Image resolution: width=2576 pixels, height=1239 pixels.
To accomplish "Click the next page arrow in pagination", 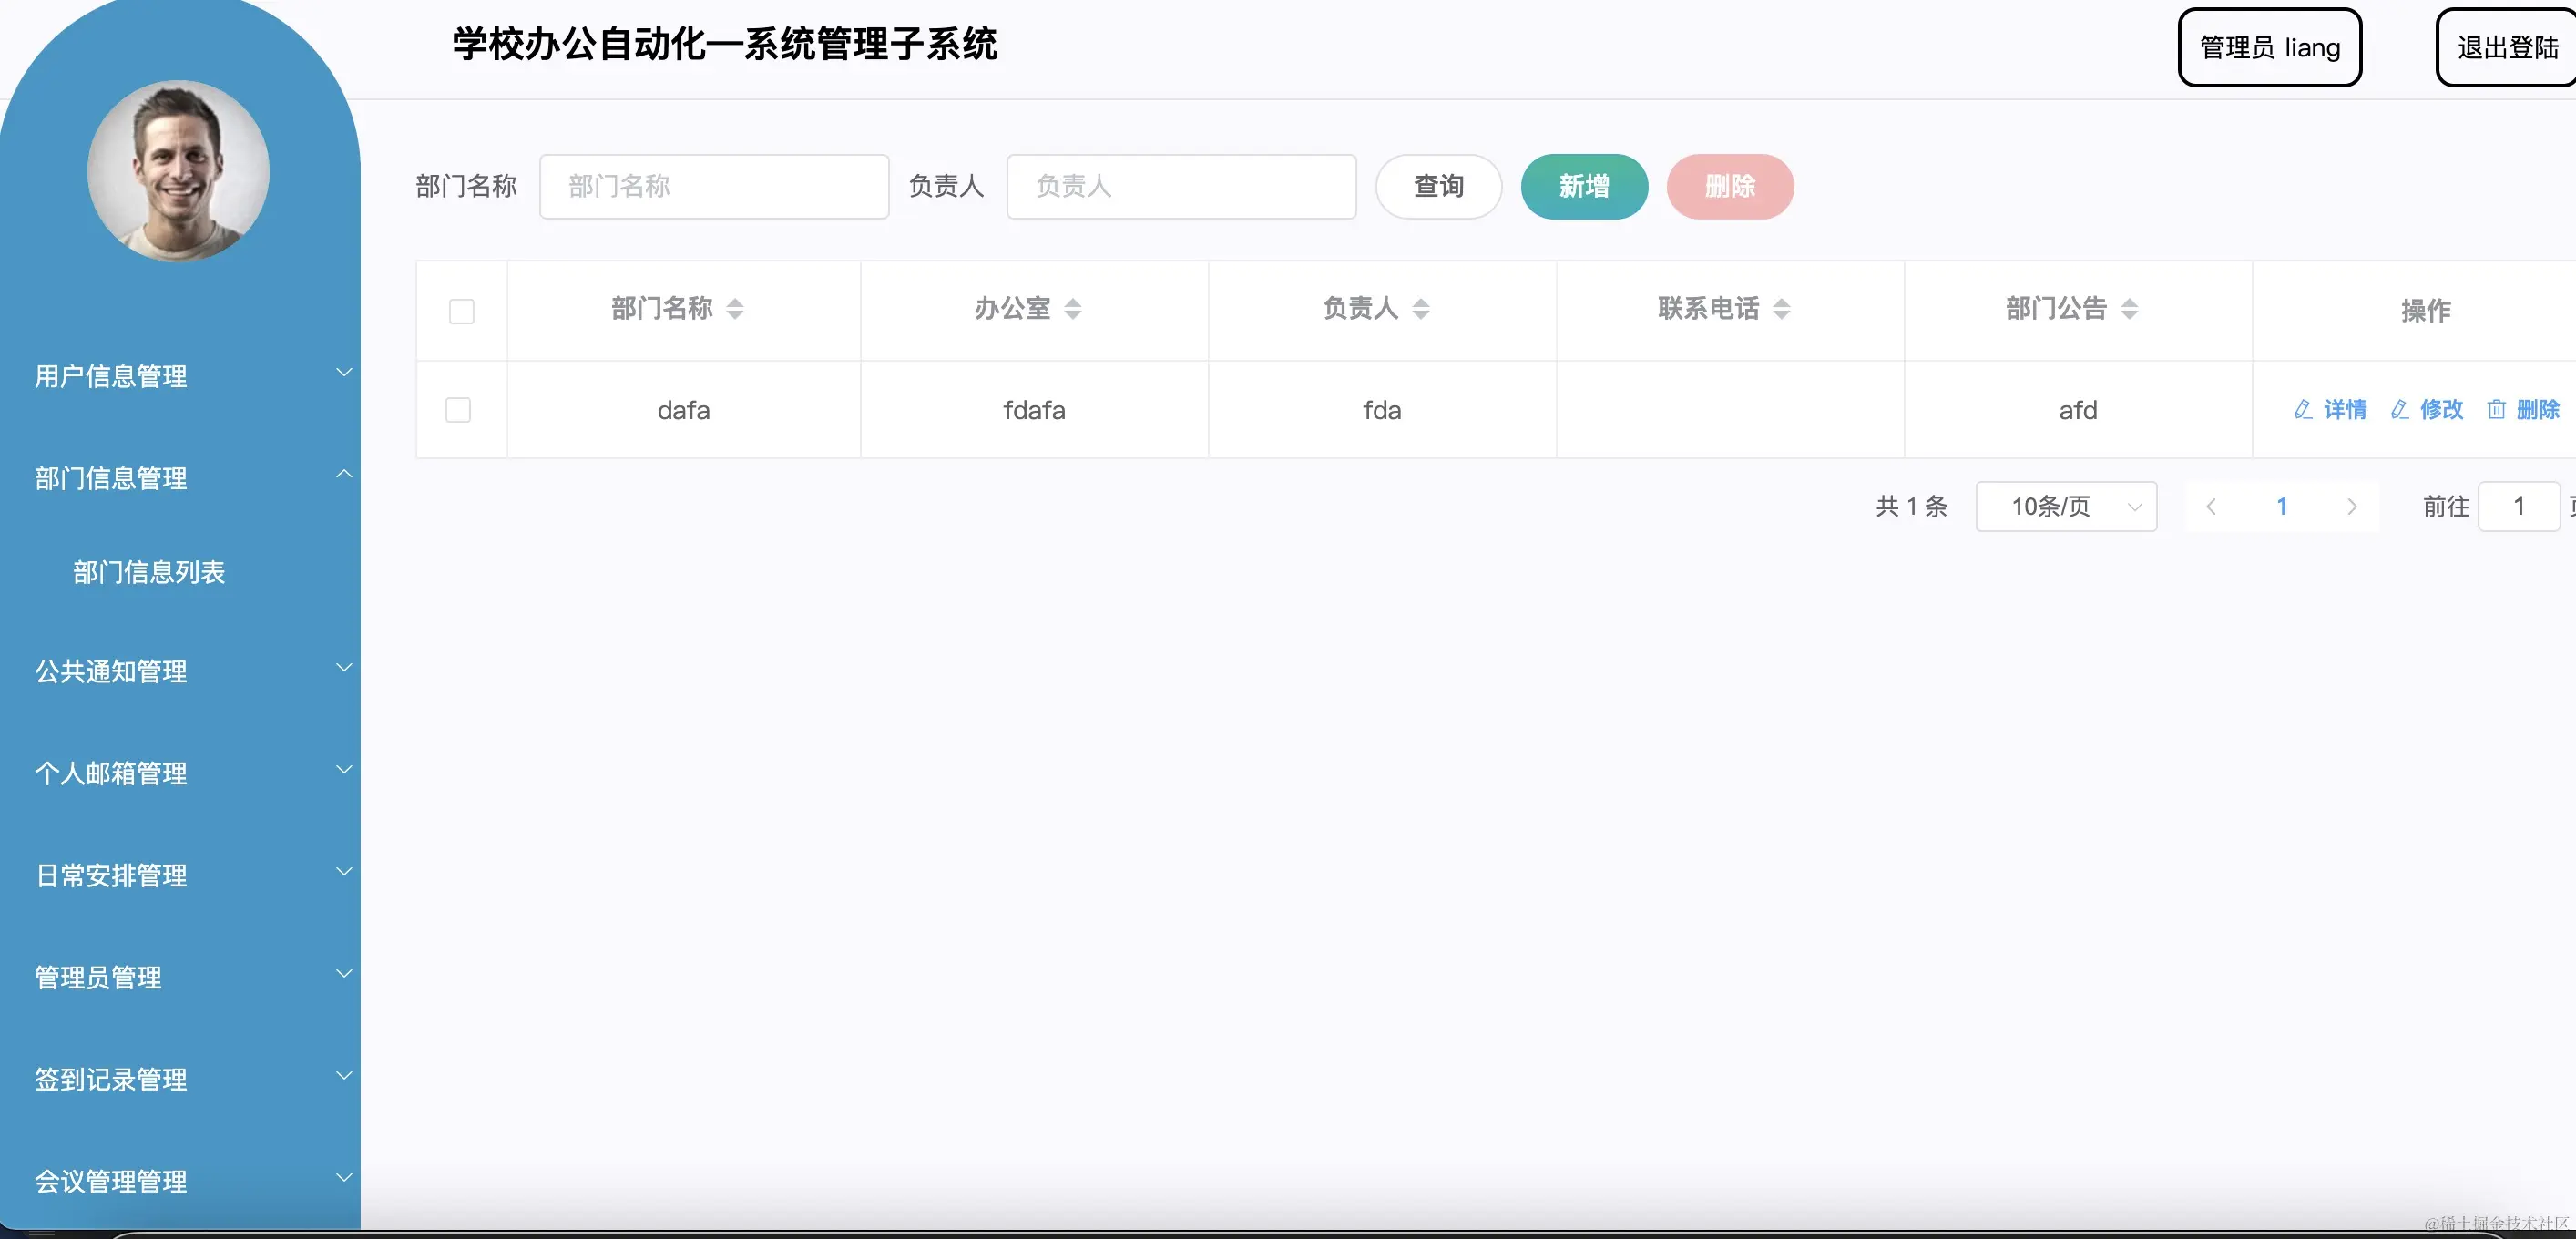I will click(x=2352, y=506).
